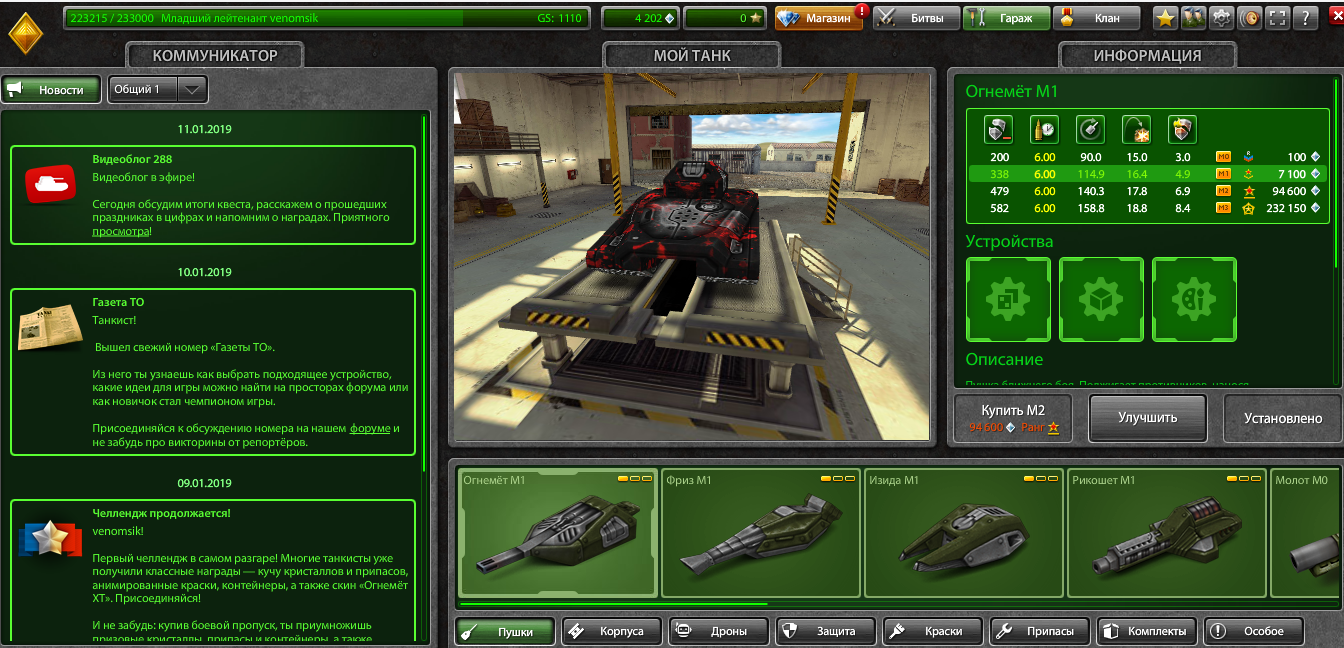Click the turret list horizontal scrollbar
Viewport: 1344px width, 648px height.
pyautogui.click(x=613, y=604)
